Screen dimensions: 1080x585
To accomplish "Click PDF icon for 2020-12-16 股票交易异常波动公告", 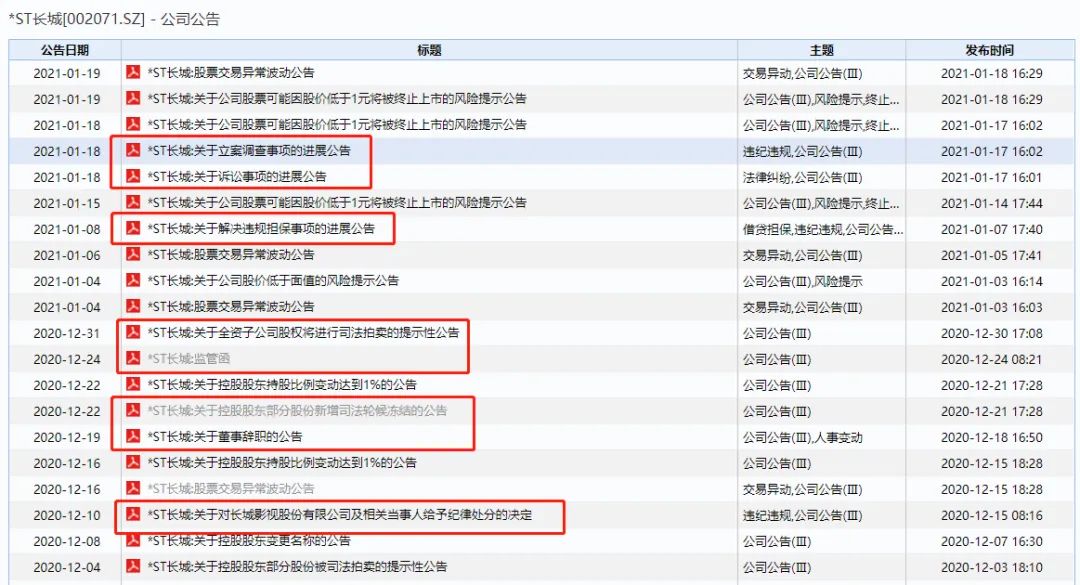I will click(133, 489).
